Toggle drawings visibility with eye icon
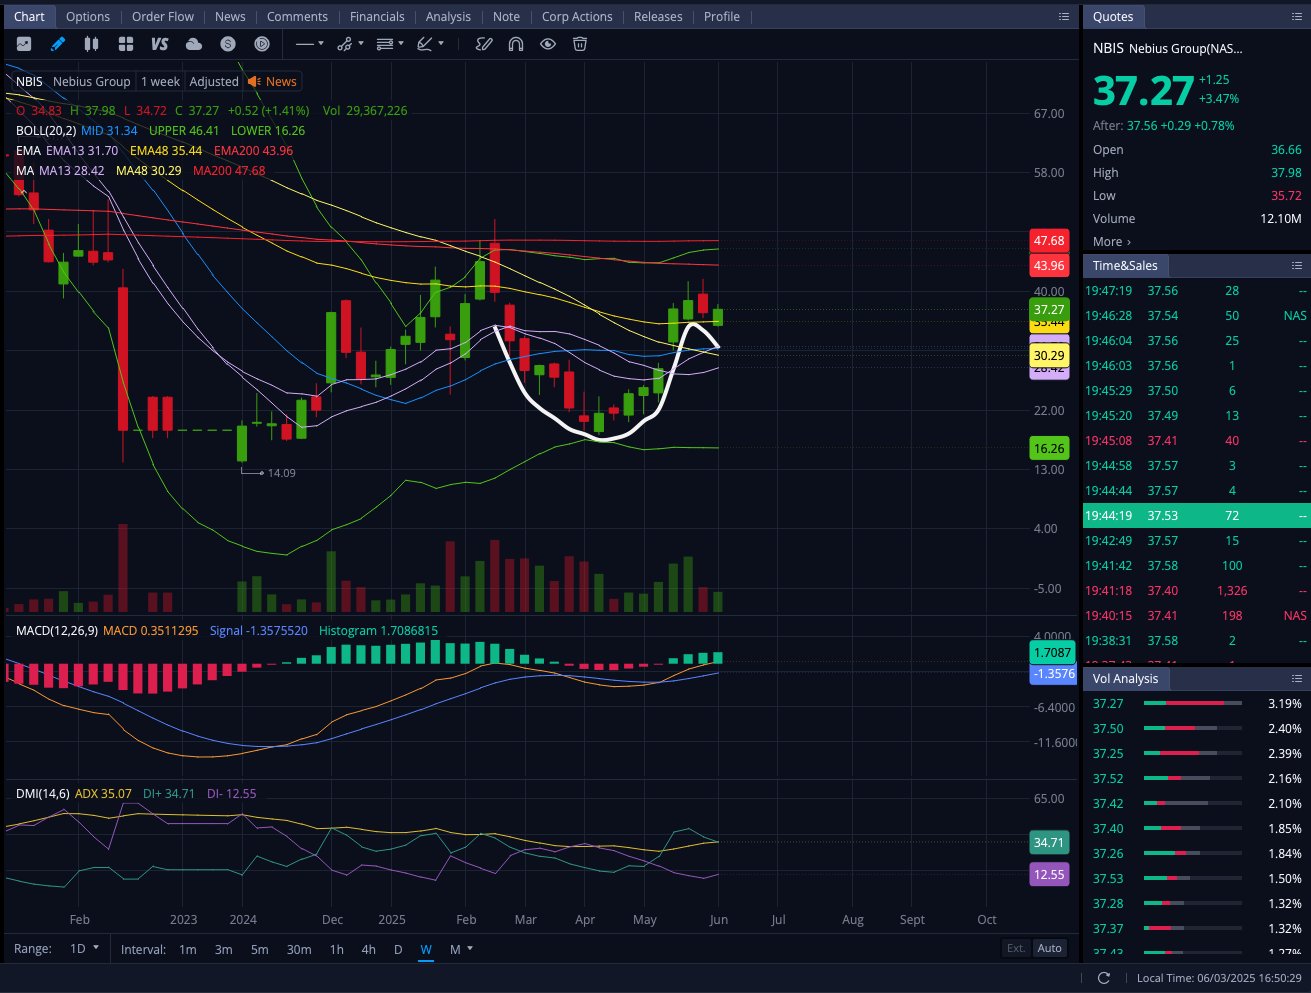The image size is (1311, 993). coord(548,44)
